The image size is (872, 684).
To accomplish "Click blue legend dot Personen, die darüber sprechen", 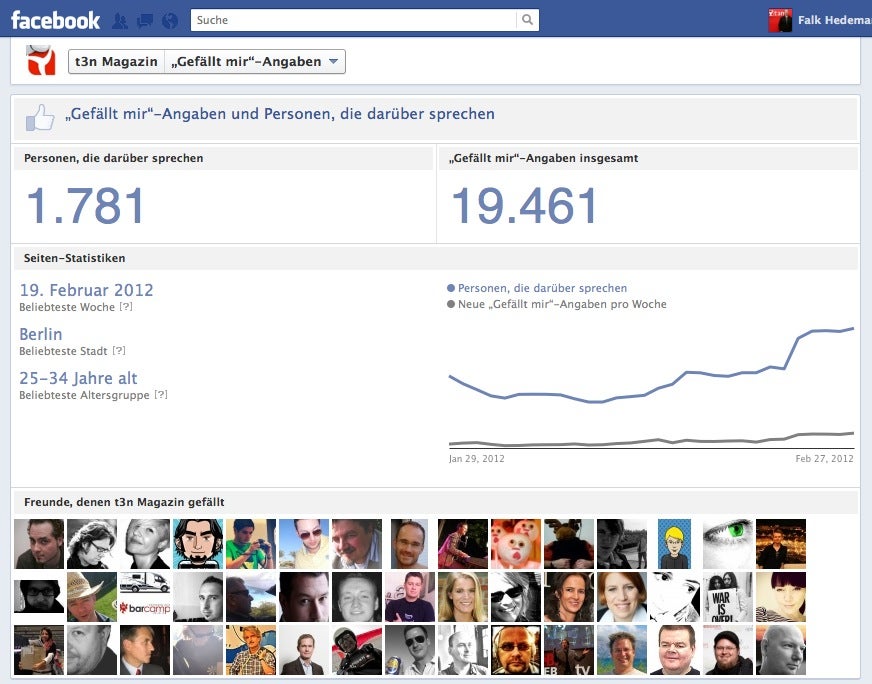I will point(451,288).
